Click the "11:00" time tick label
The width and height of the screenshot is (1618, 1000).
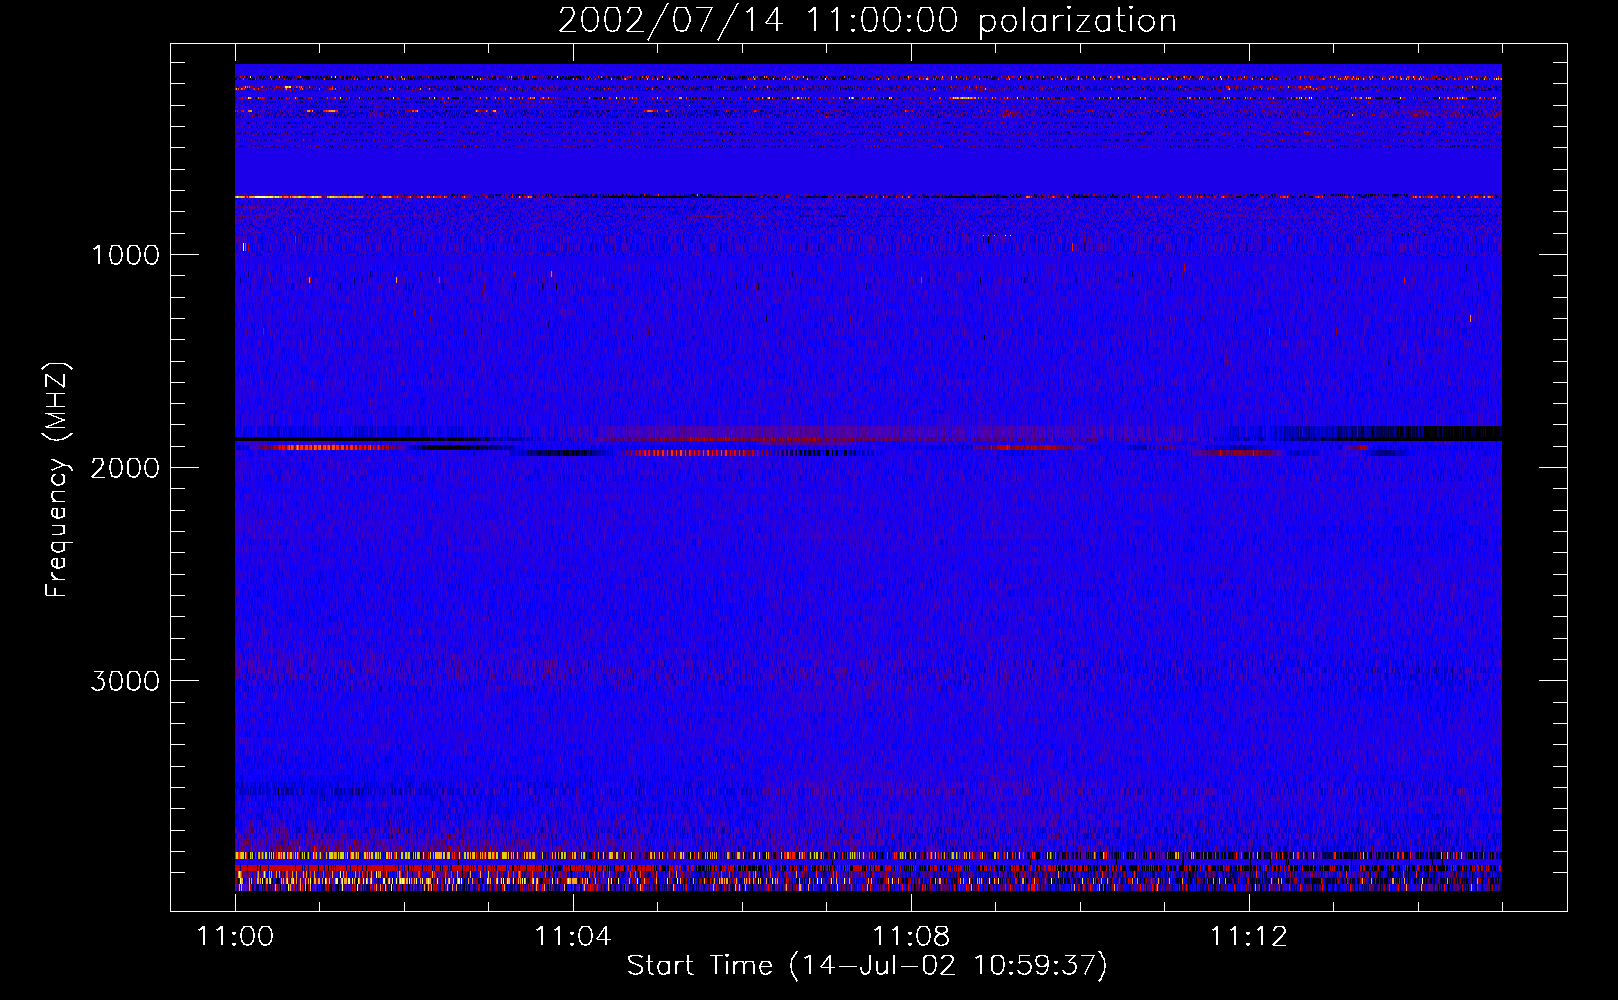[x=235, y=936]
